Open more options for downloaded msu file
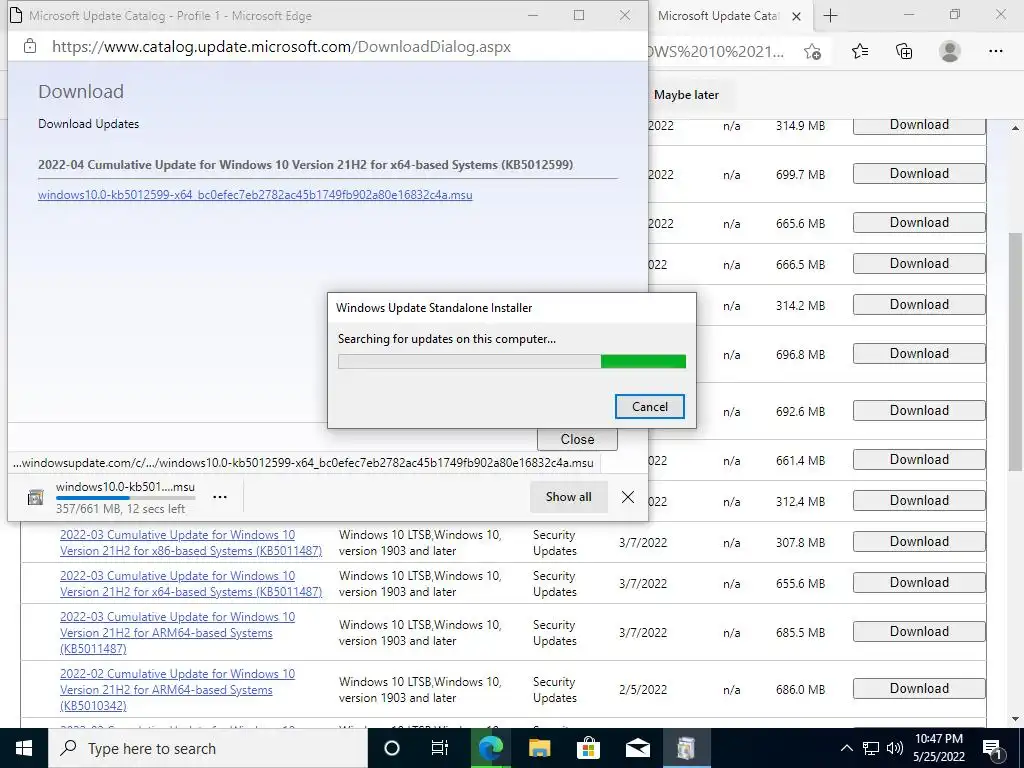Image resolution: width=1024 pixels, height=768 pixels. 220,497
